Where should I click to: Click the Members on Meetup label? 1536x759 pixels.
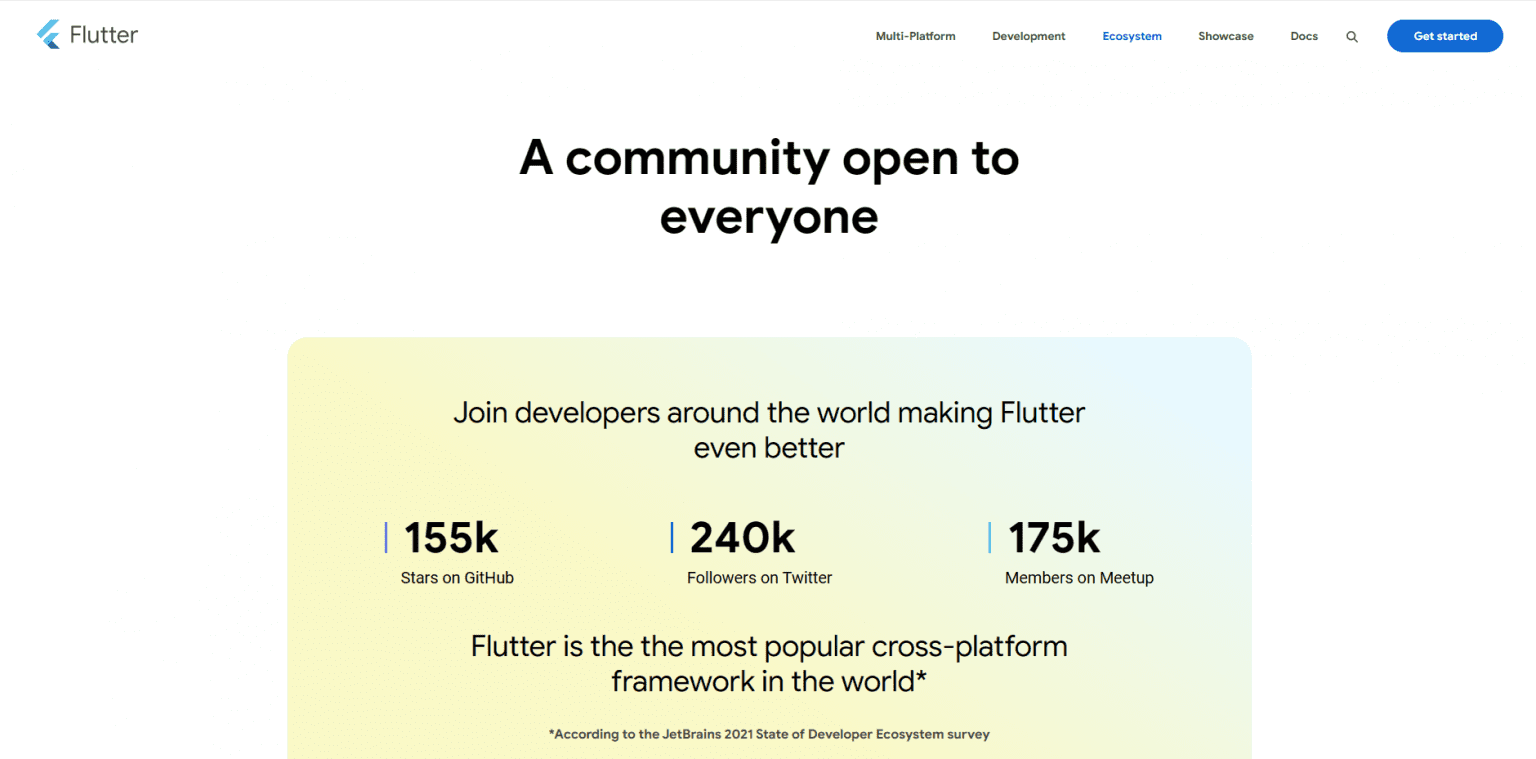pyautogui.click(x=1079, y=577)
